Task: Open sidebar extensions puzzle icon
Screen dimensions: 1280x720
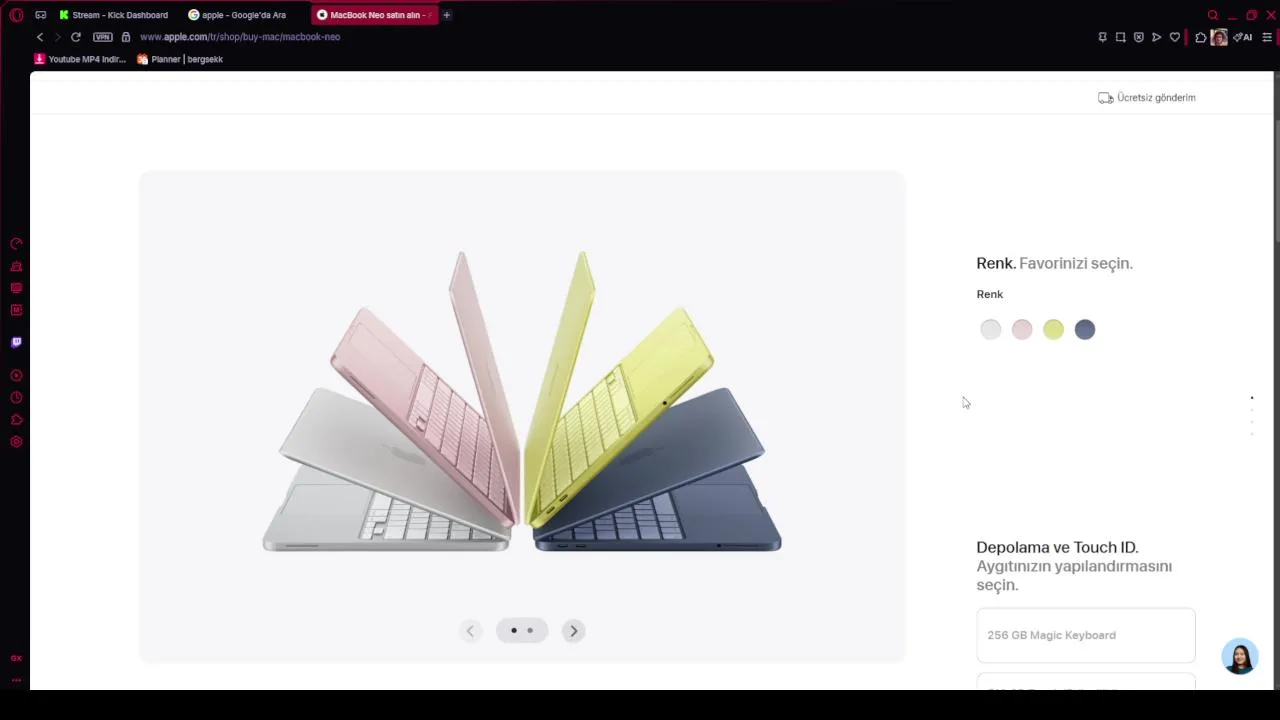Action: (16, 420)
